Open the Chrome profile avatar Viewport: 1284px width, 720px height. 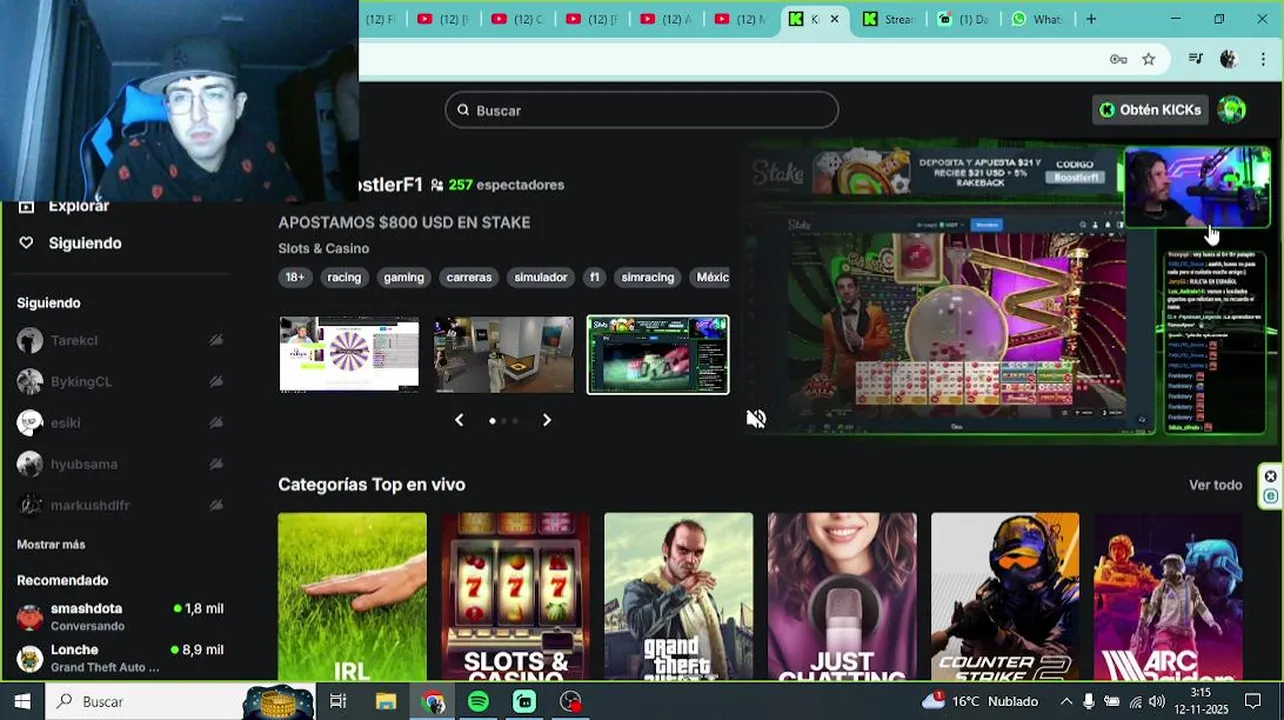(1228, 59)
